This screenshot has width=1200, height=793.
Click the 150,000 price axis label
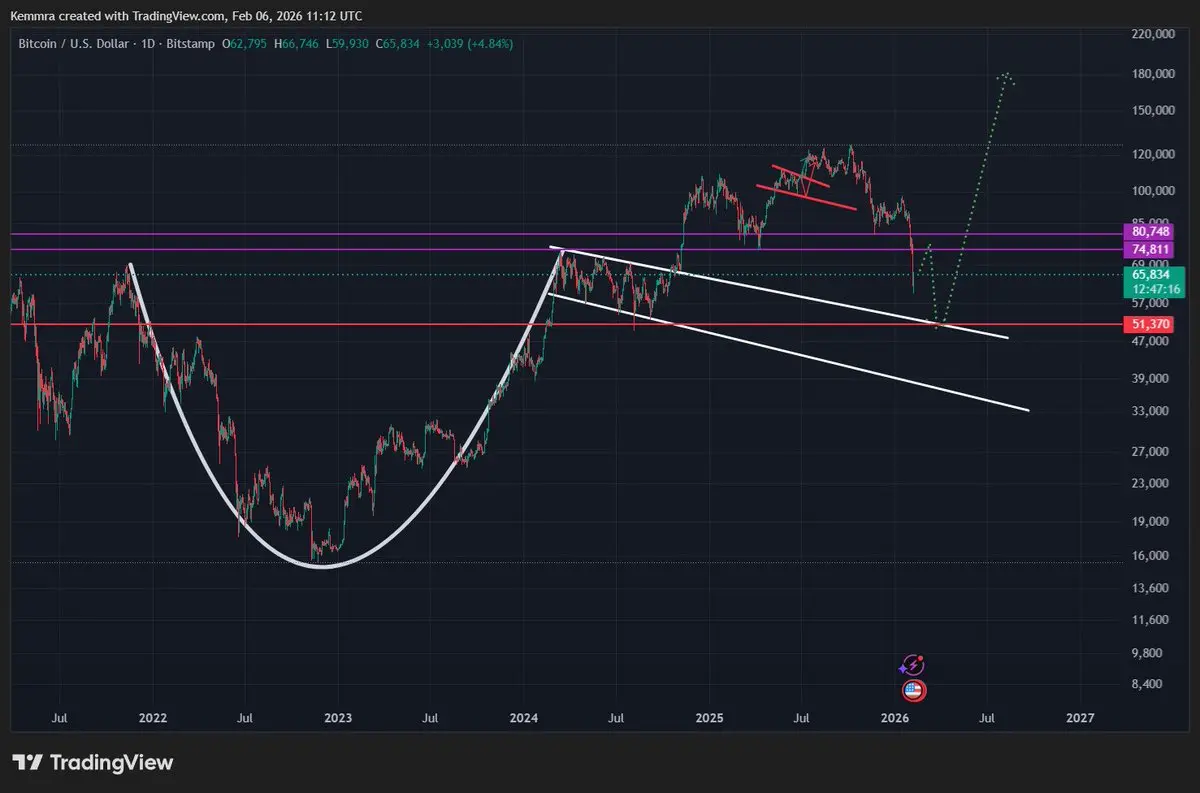[x=1154, y=110]
